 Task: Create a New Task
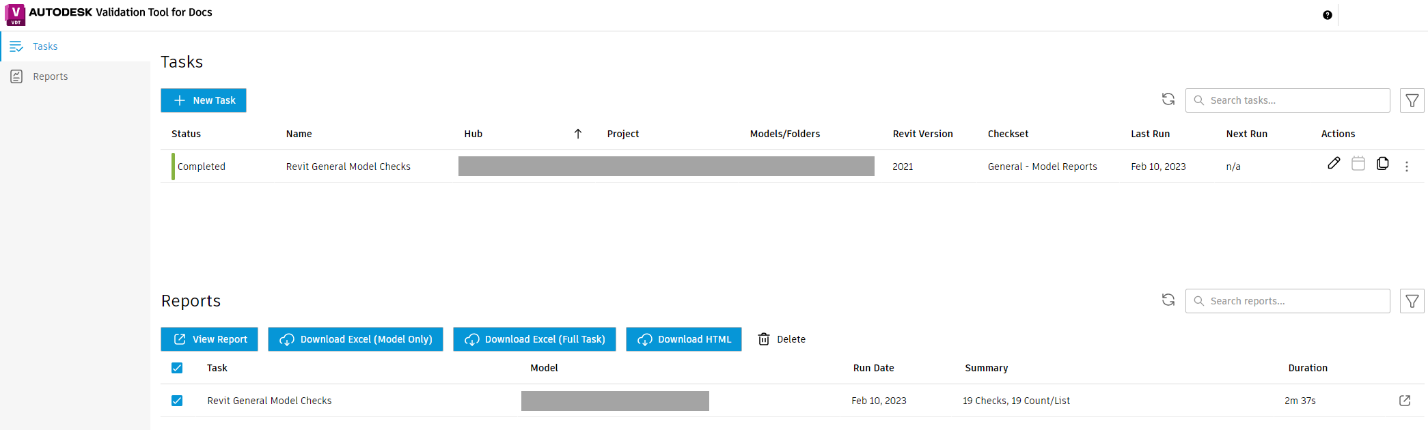pyautogui.click(x=204, y=100)
